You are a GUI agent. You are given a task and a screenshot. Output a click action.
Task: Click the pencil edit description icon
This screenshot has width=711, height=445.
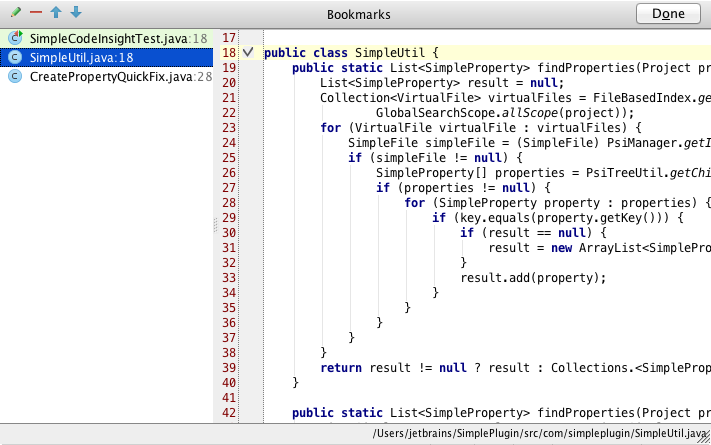[16, 12]
